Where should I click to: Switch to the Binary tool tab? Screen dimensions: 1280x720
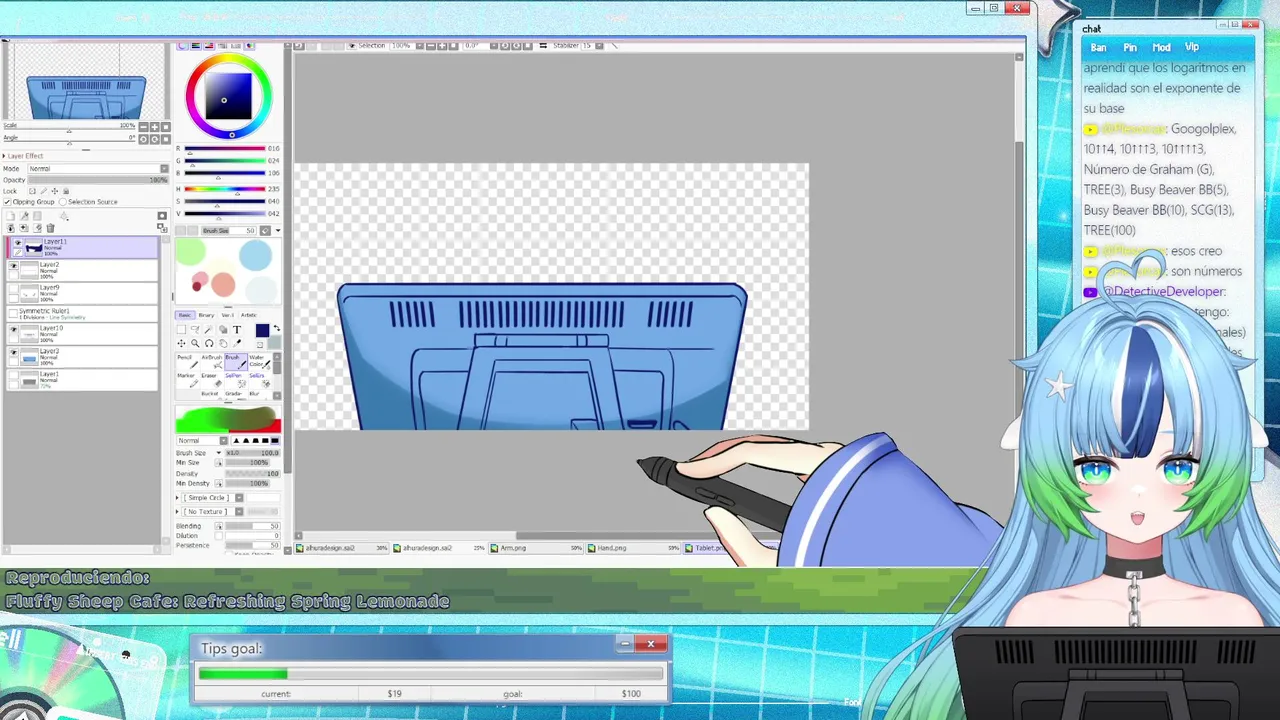206,315
